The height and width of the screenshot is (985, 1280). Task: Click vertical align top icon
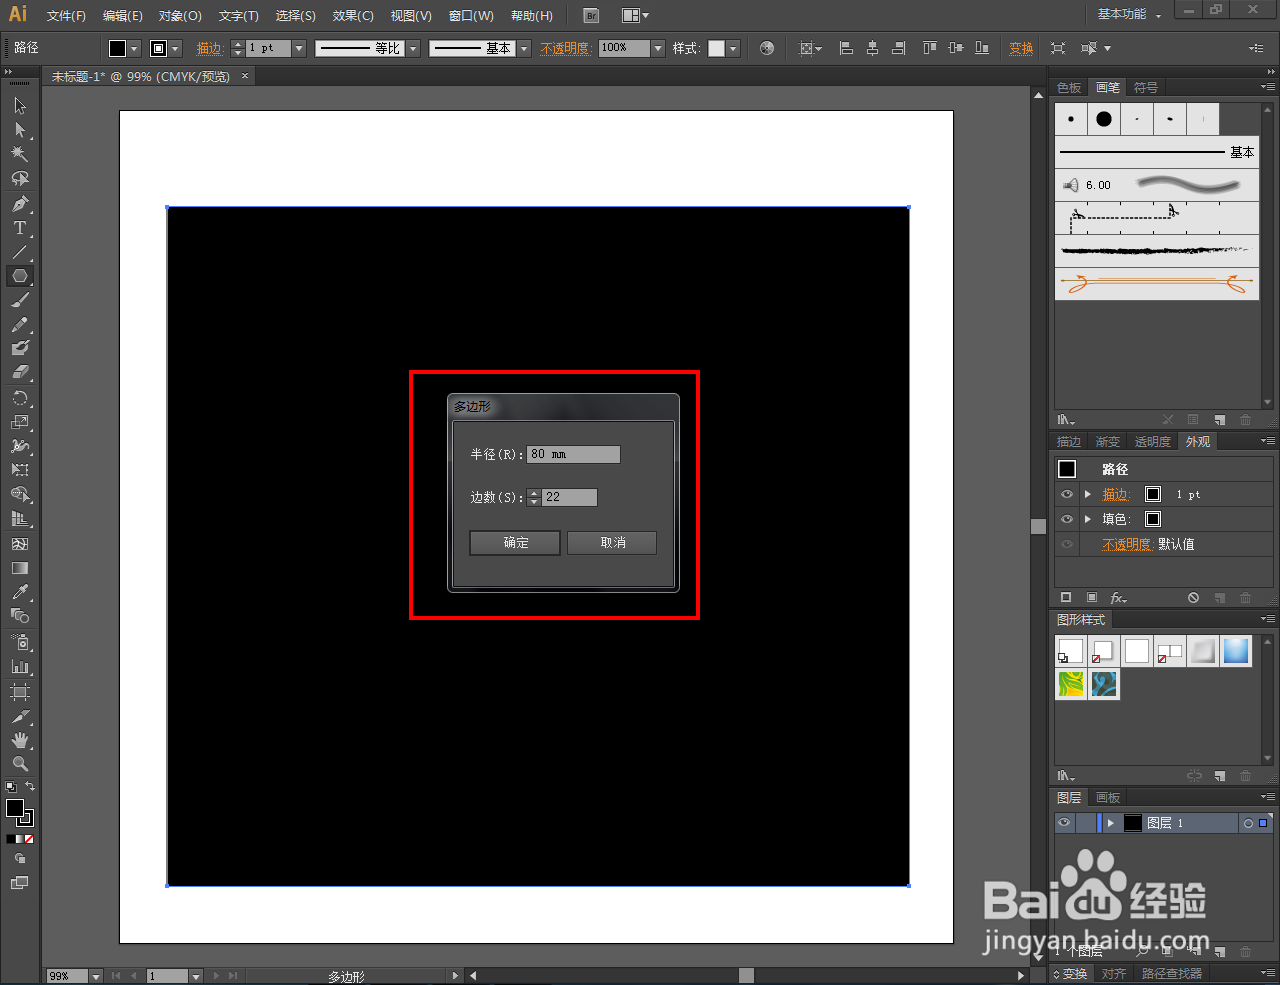929,48
